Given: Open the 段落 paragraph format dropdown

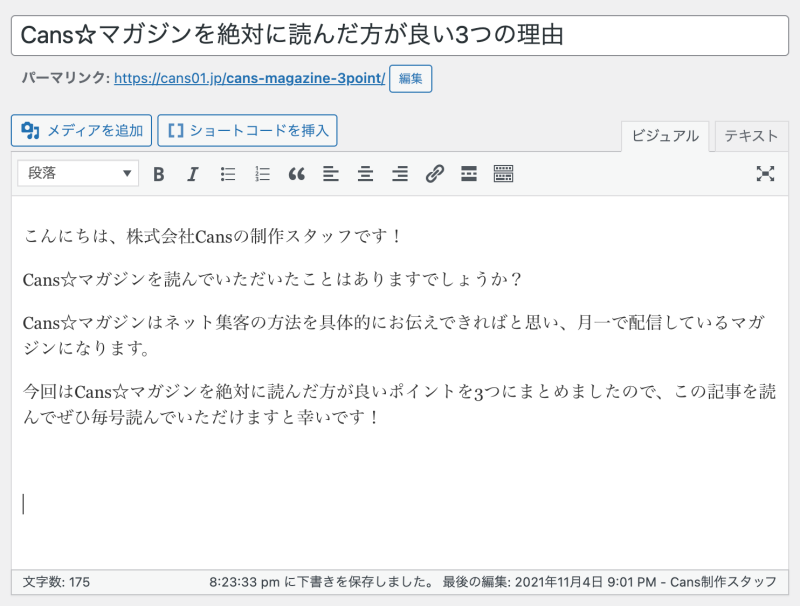Looking at the screenshot, I should tap(78, 174).
